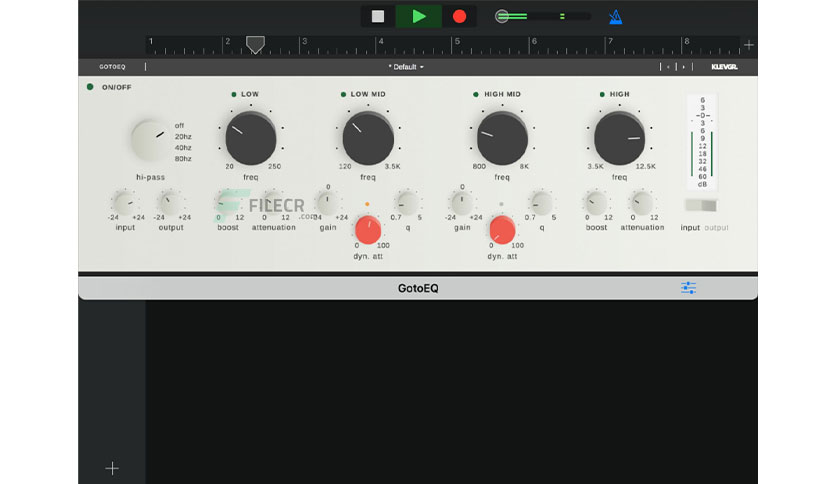836x484 pixels.
Task: Open the Default preset dropdown
Action: tap(406, 67)
